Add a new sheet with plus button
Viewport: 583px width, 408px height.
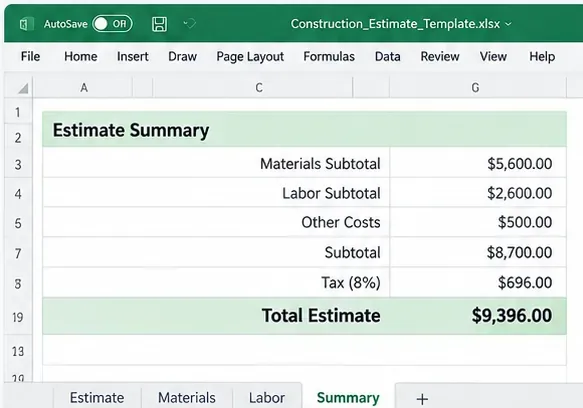point(422,399)
